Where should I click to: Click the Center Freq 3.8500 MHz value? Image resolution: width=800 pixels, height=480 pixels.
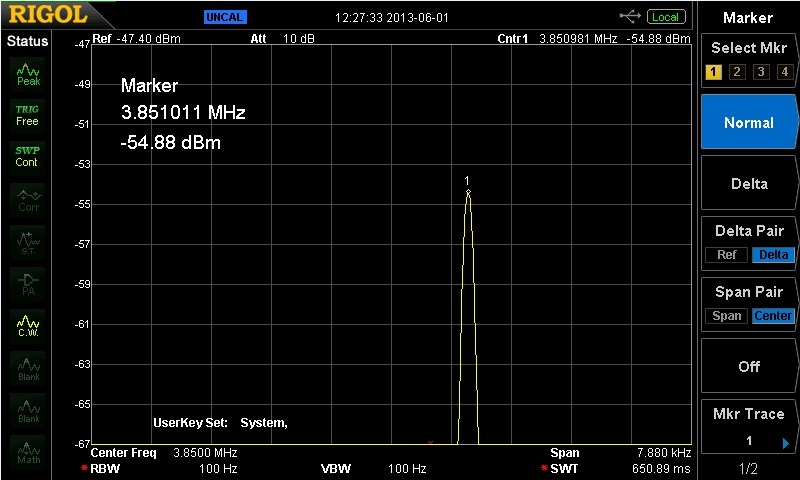pos(205,453)
